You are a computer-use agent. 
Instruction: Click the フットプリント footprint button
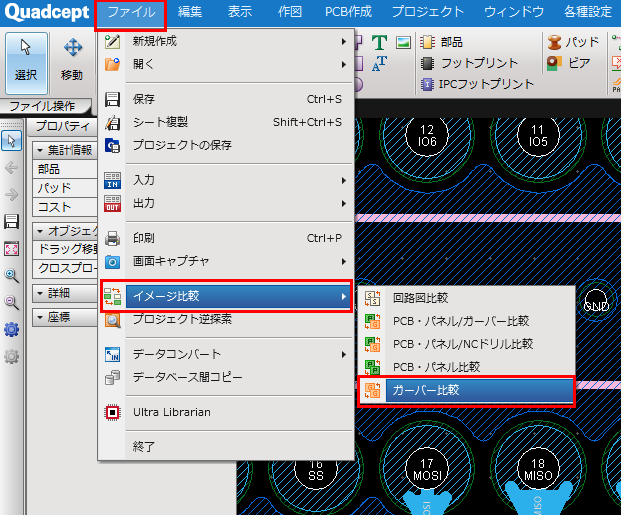tap(469, 63)
